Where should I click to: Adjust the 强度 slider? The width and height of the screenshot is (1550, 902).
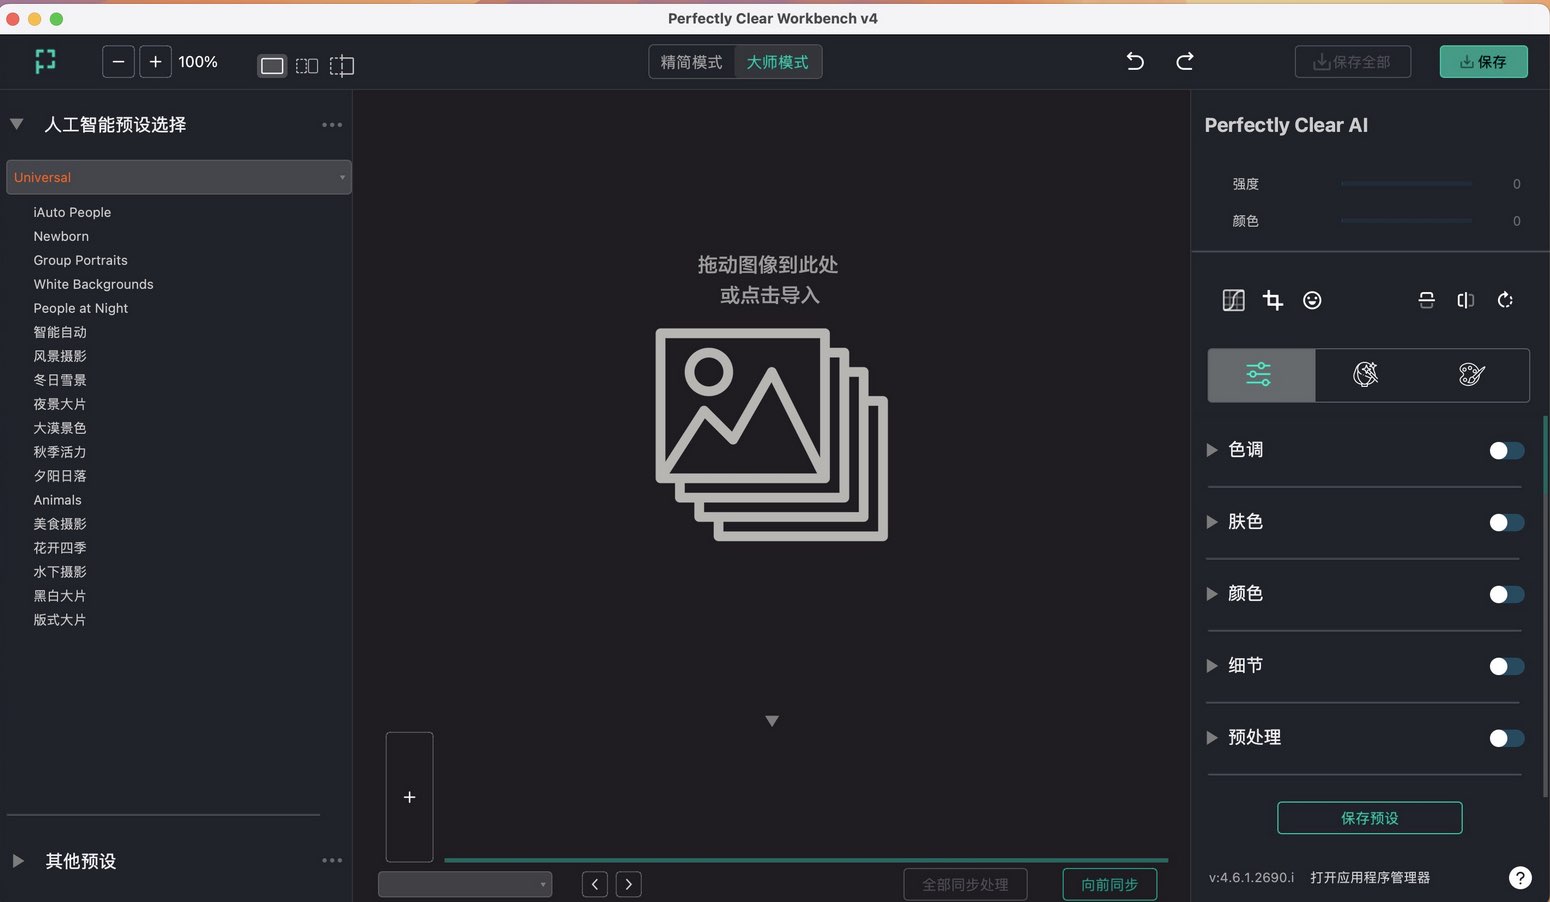pyautogui.click(x=1406, y=184)
